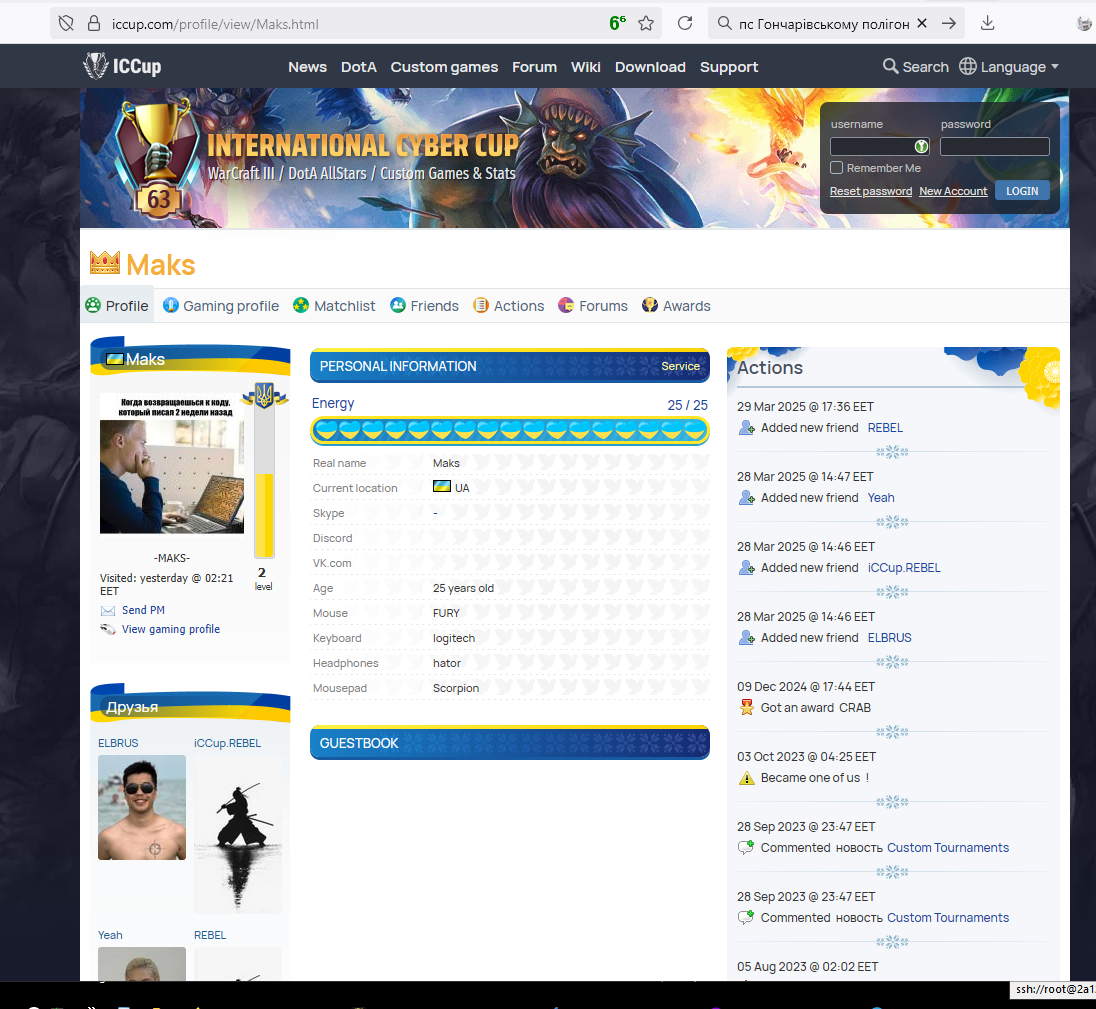This screenshot has width=1096, height=1009.
Task: Switch to the Gaming profile tab
Action: [221, 306]
